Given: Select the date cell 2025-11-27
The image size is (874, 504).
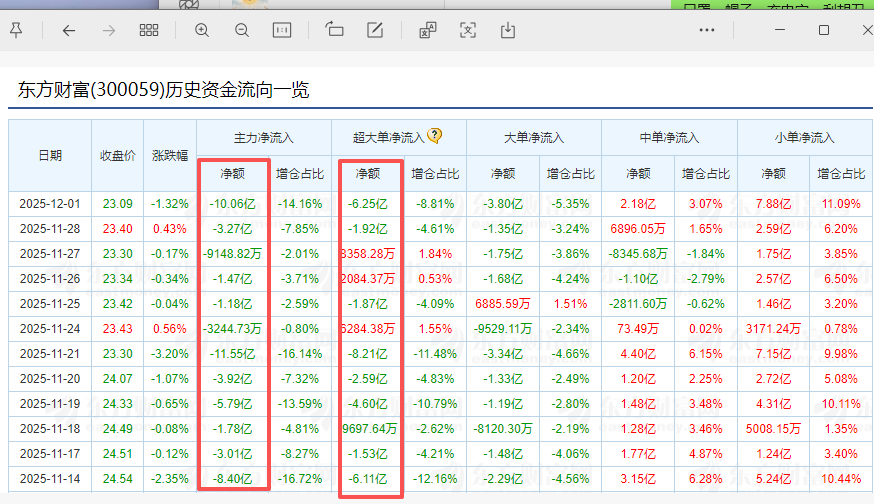Looking at the screenshot, I should 50,254.
